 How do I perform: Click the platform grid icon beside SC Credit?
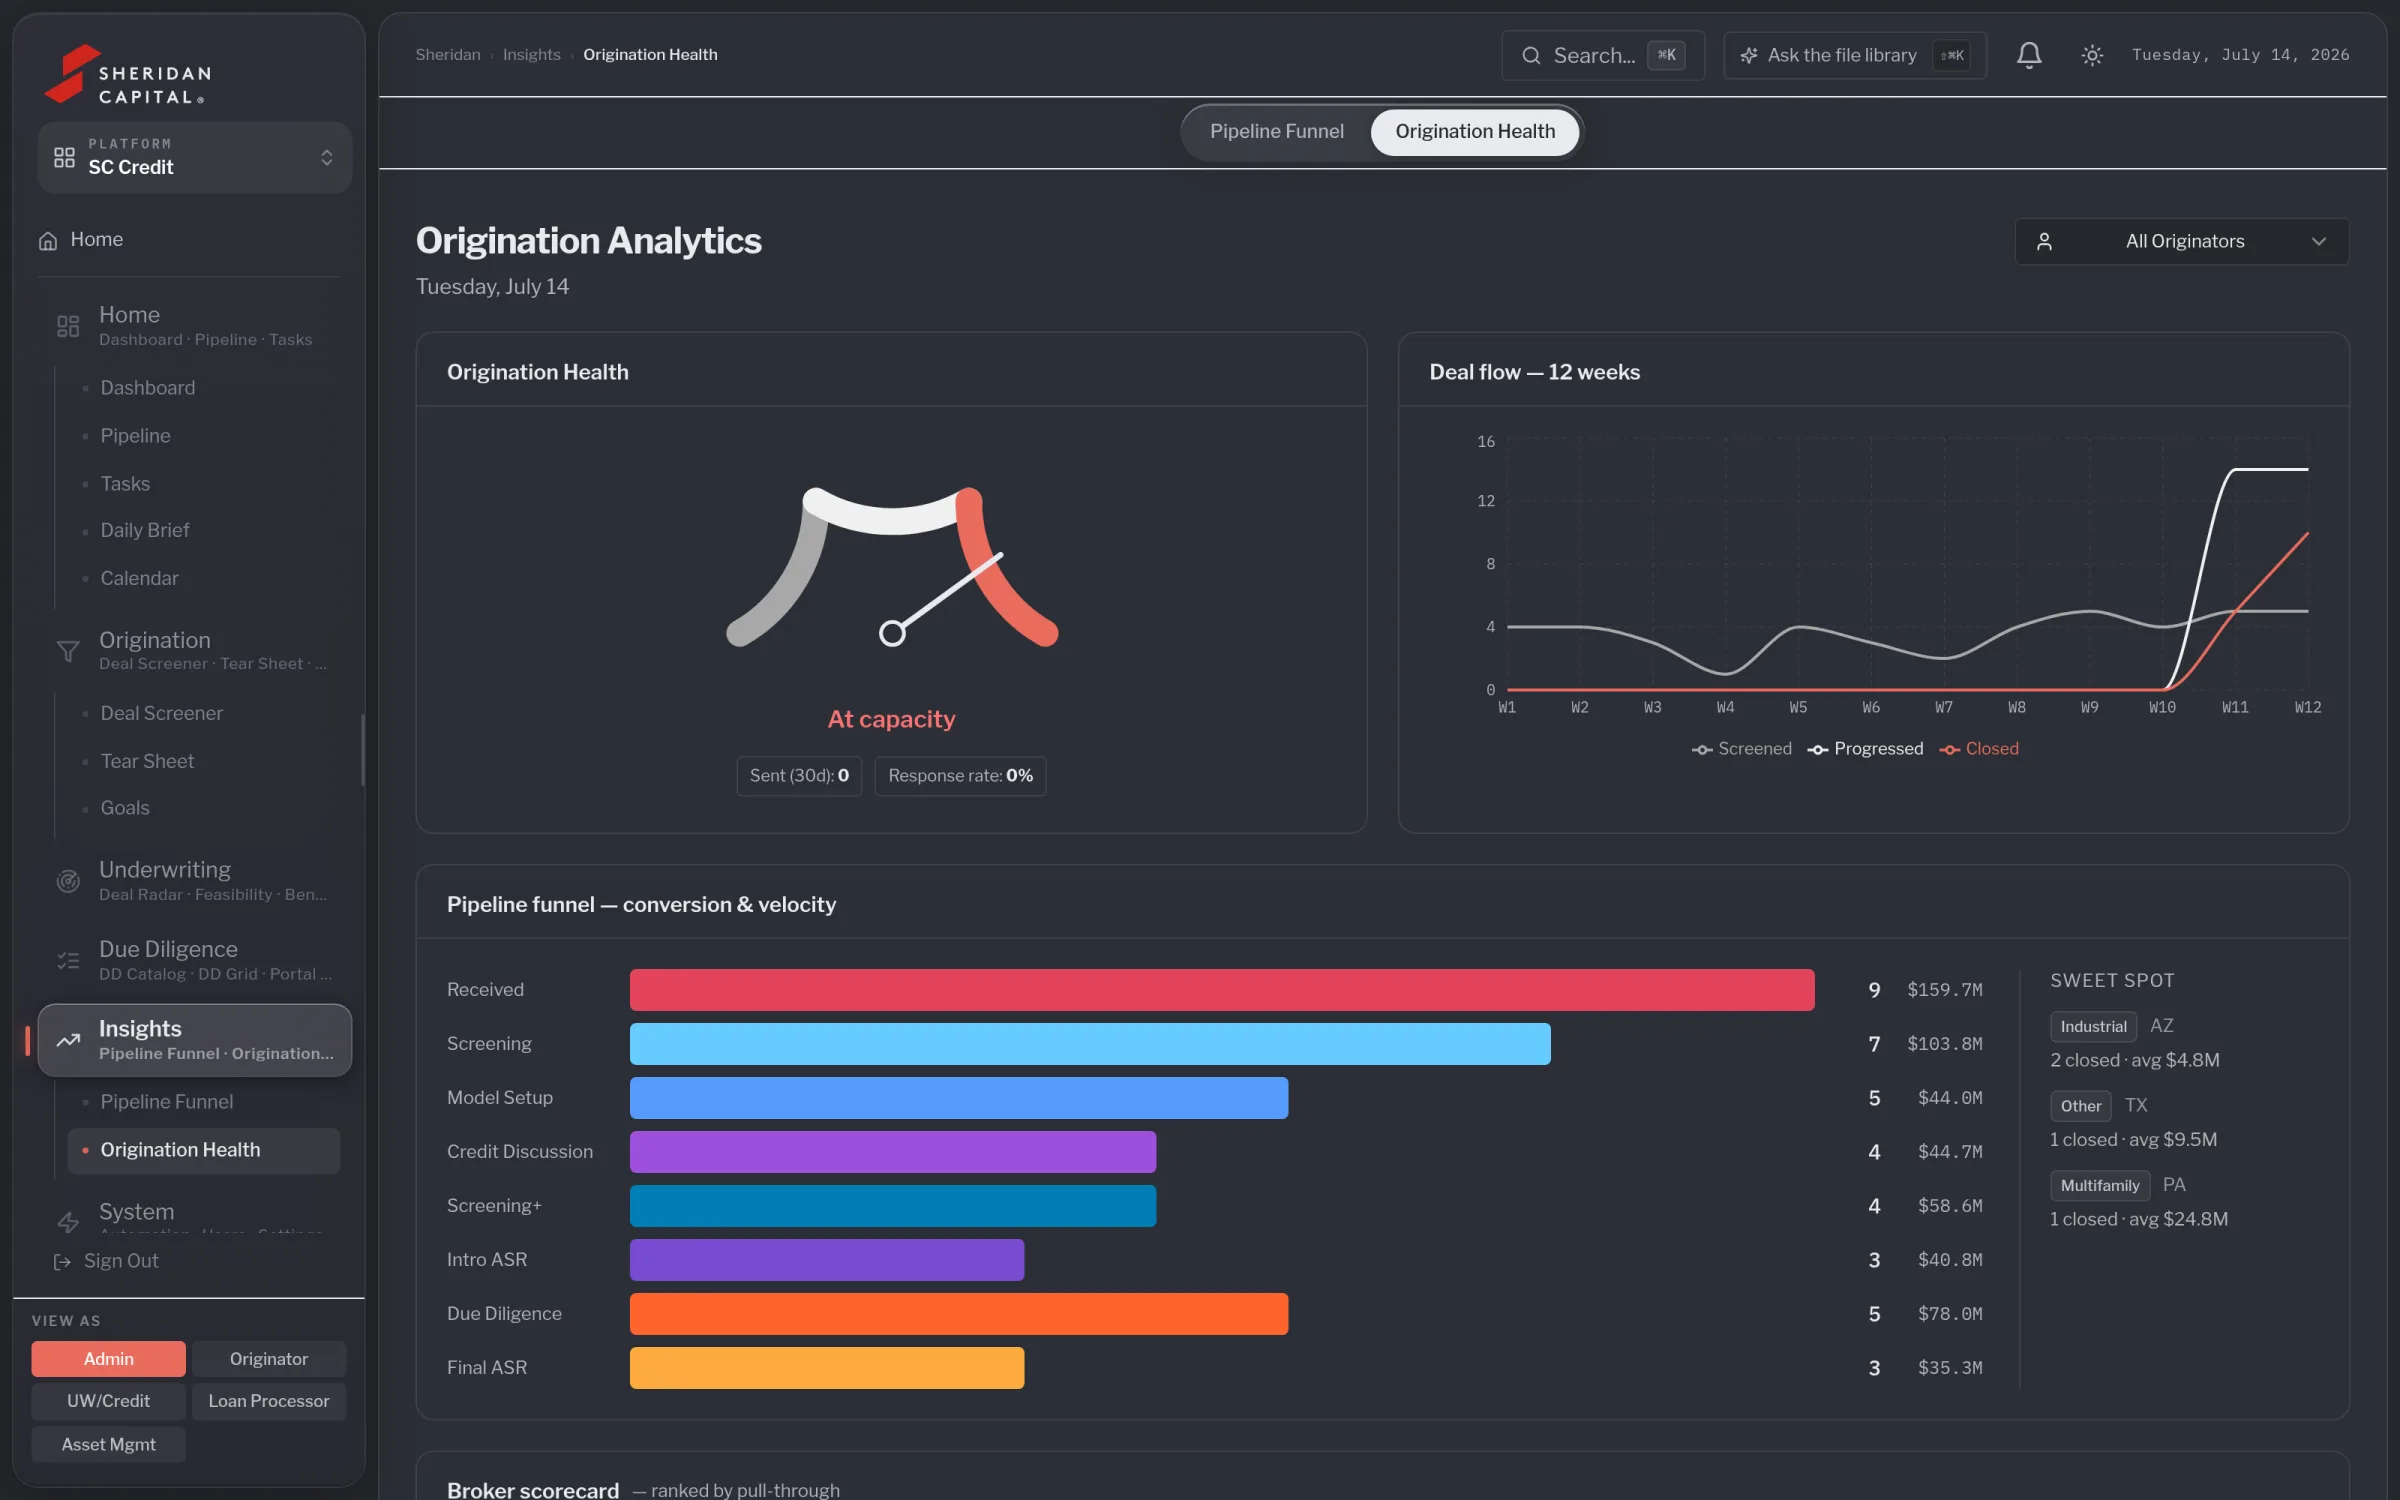tap(64, 157)
